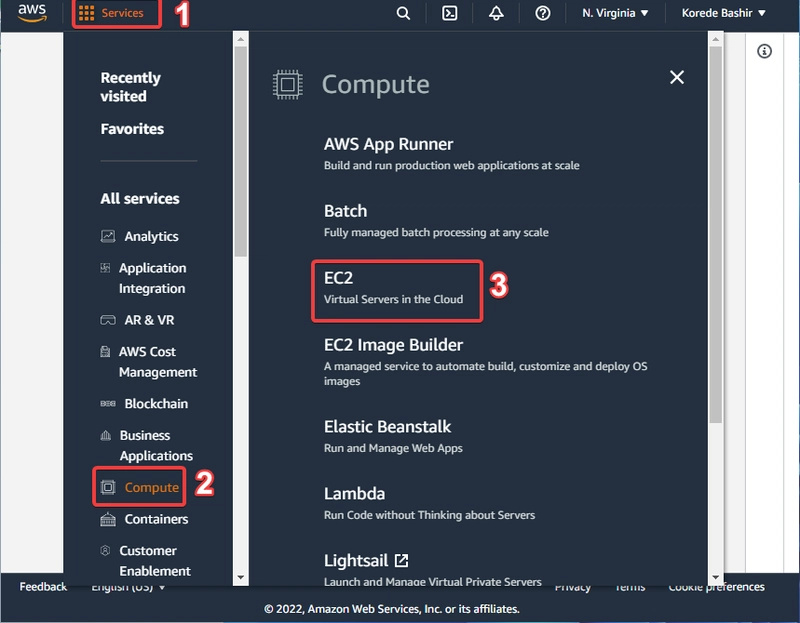Open the Cookie preferences link
The width and height of the screenshot is (800, 623).
click(716, 587)
